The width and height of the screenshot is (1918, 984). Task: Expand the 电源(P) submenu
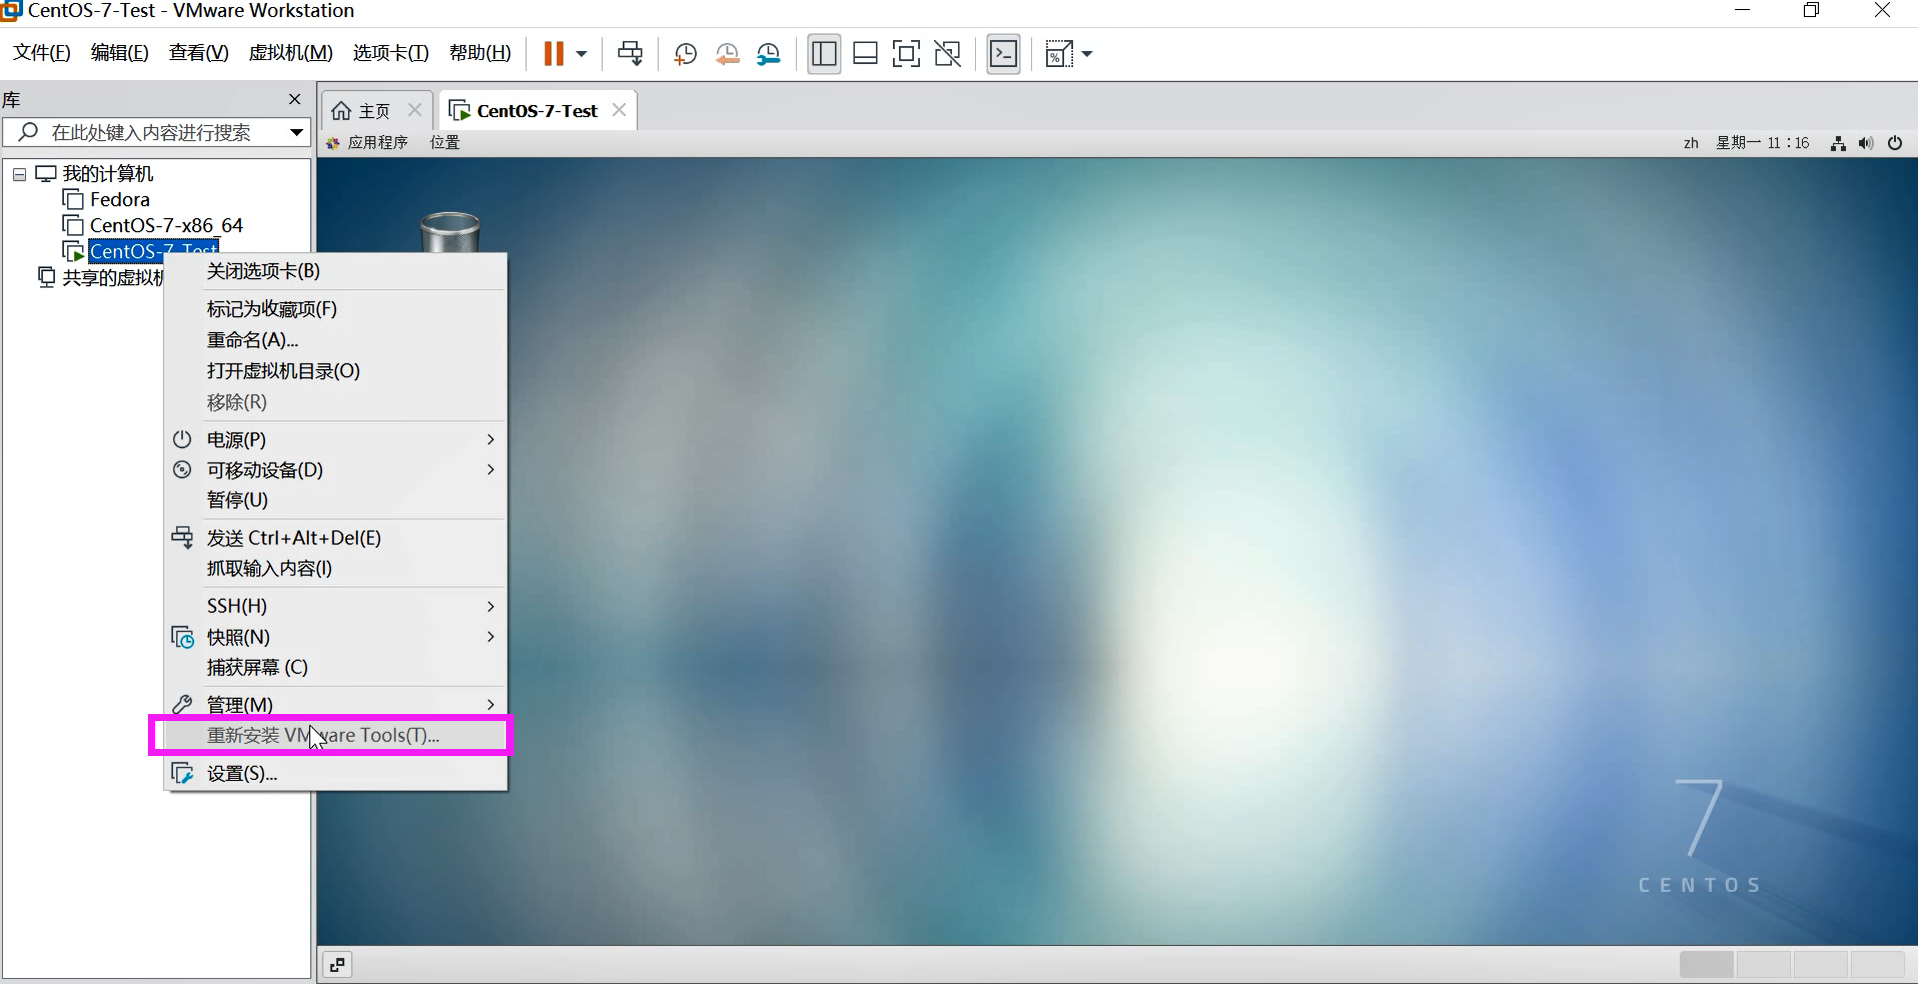coord(336,440)
